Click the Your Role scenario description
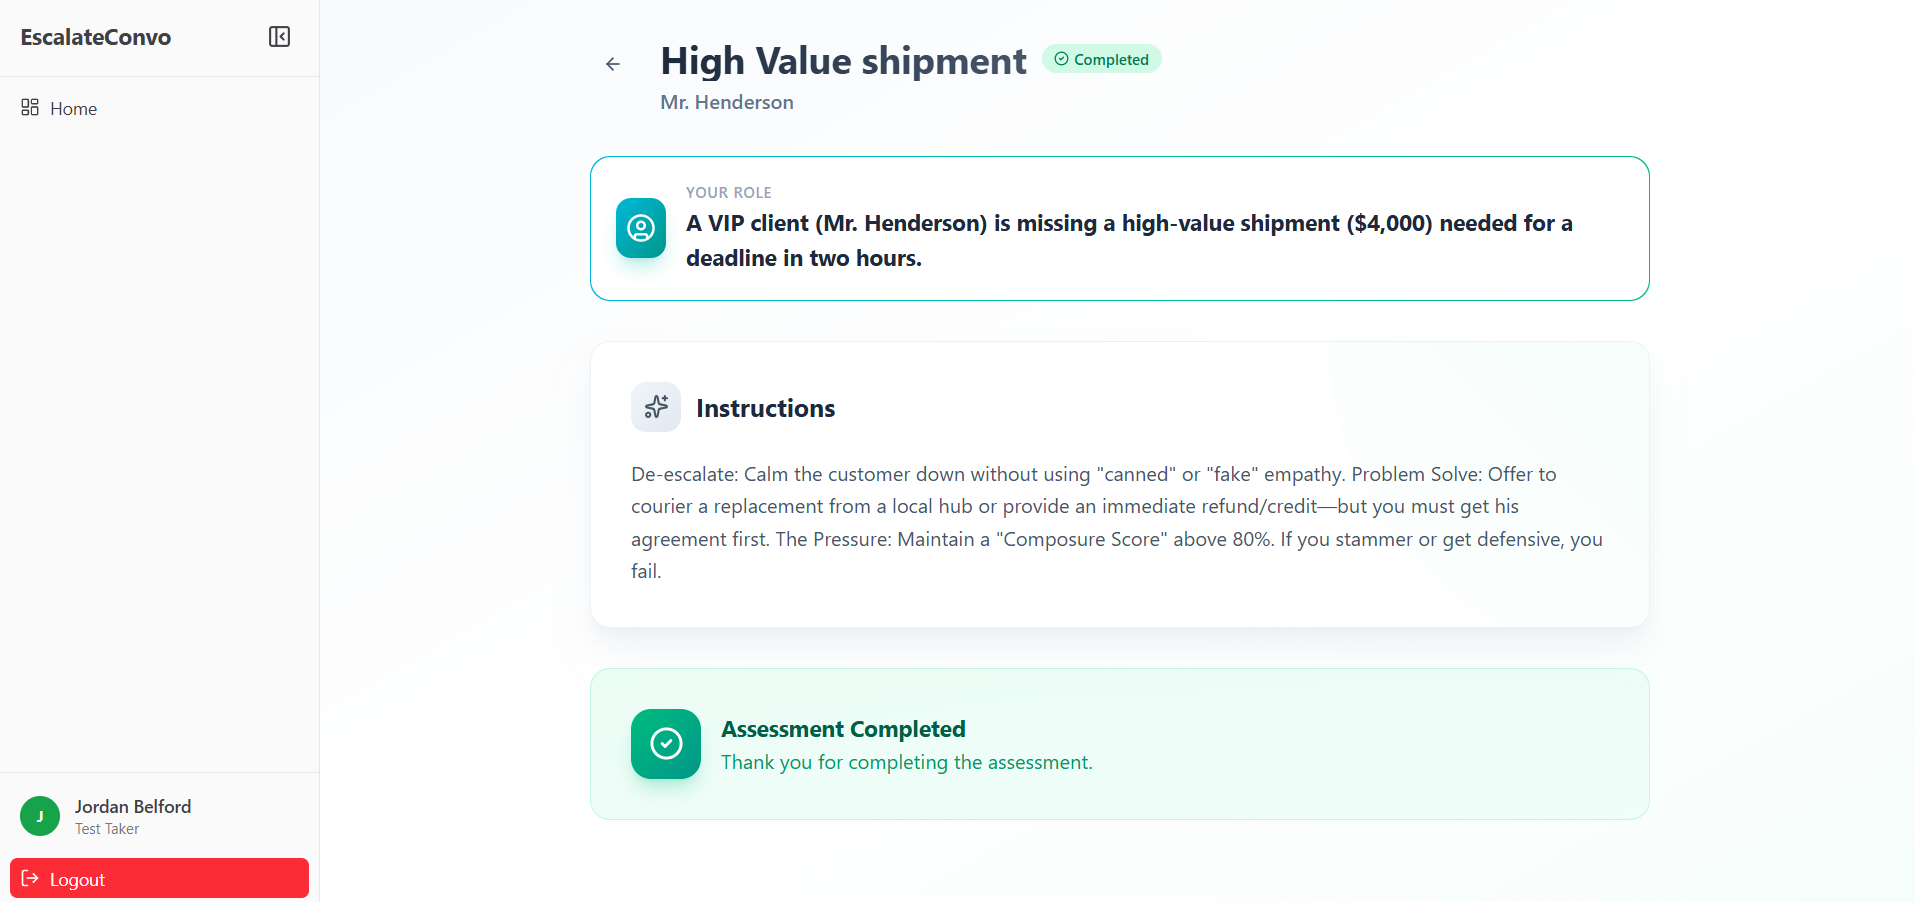 pyautogui.click(x=1128, y=240)
